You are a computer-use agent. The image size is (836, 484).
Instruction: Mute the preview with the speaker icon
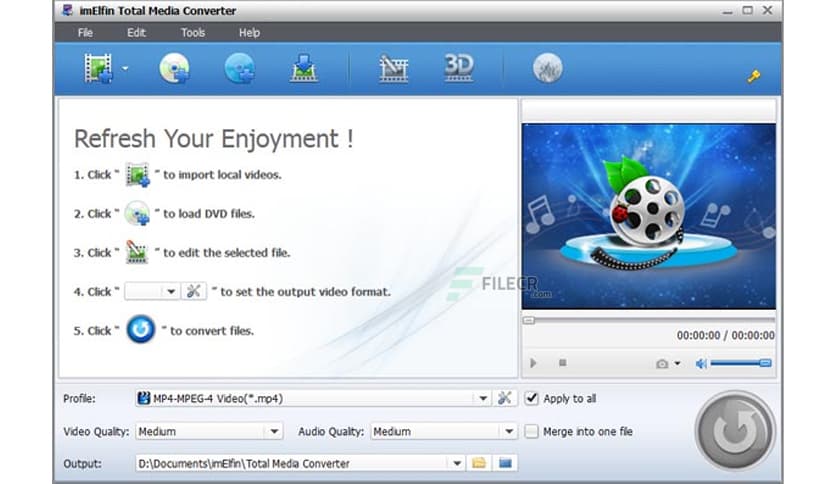click(x=701, y=364)
